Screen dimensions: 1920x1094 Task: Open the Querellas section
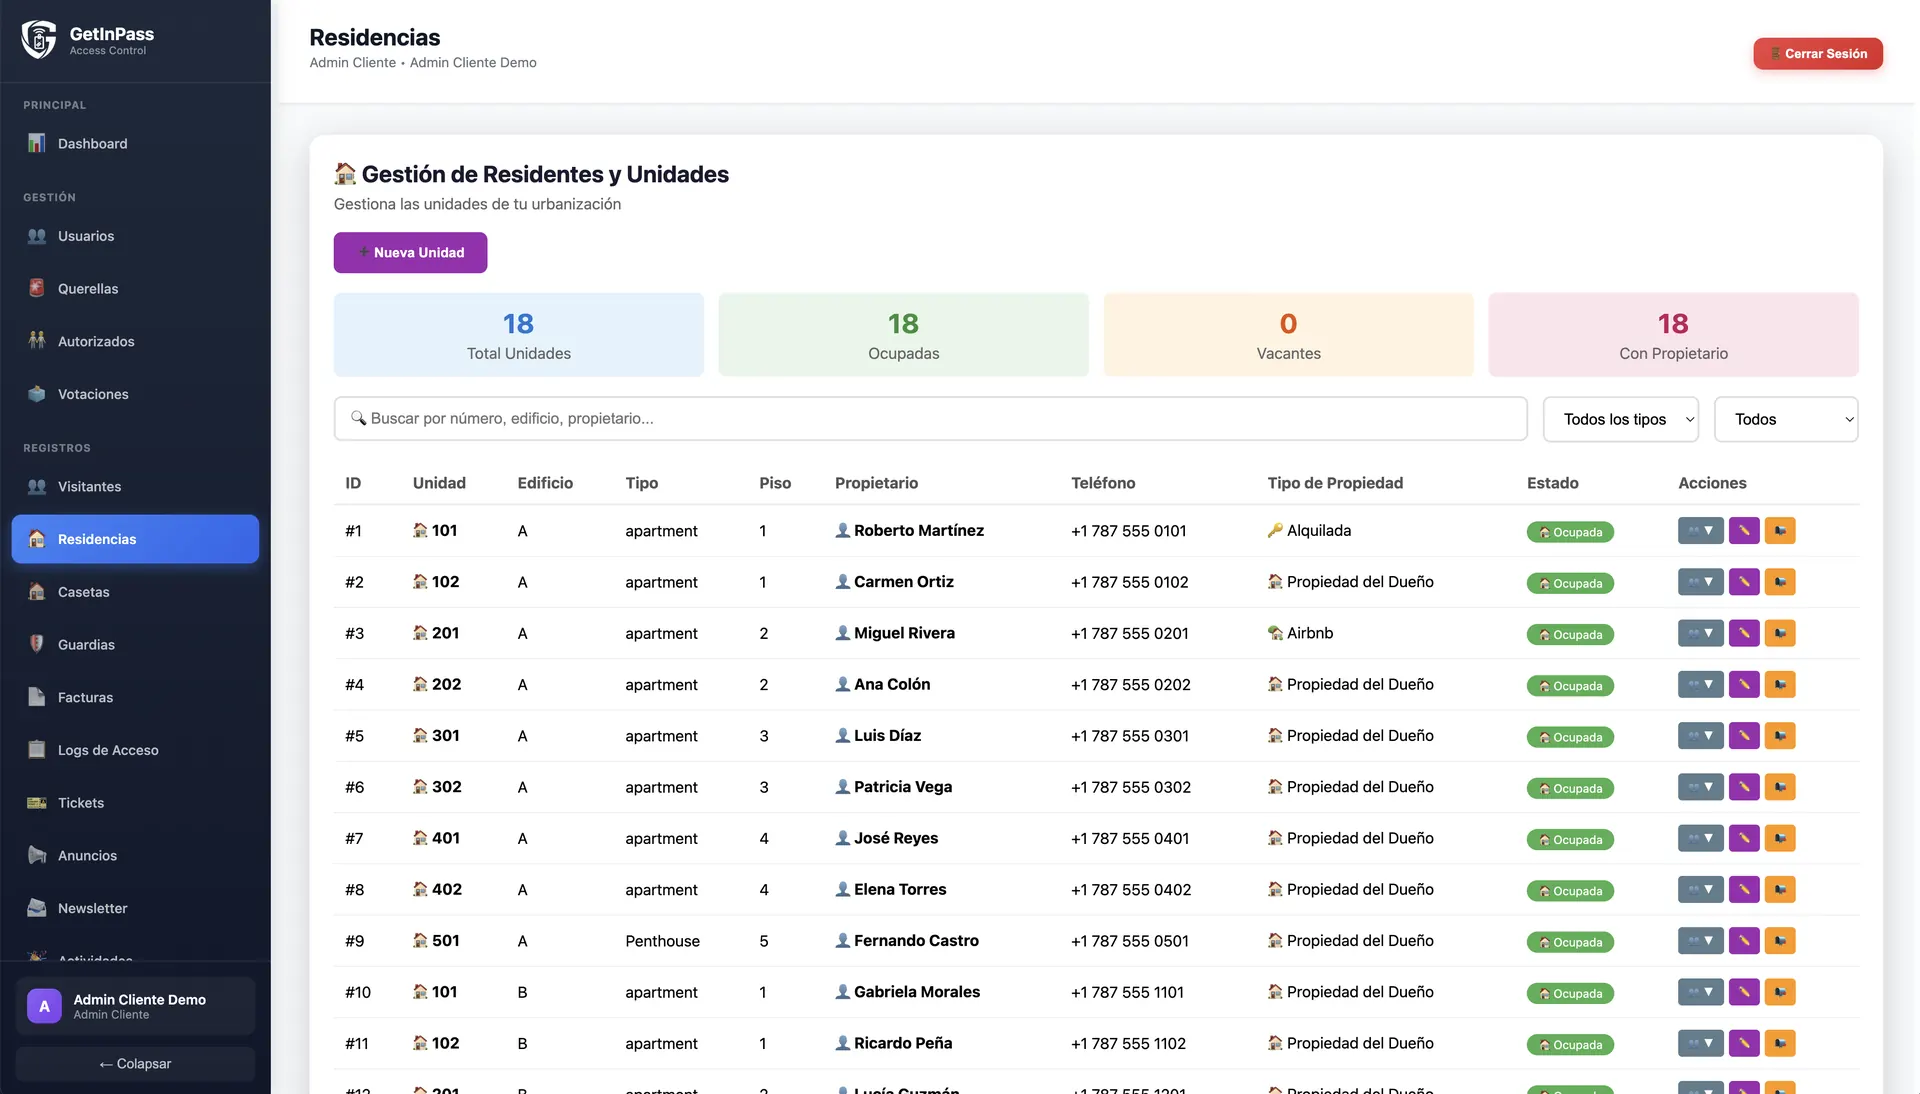tap(135, 289)
